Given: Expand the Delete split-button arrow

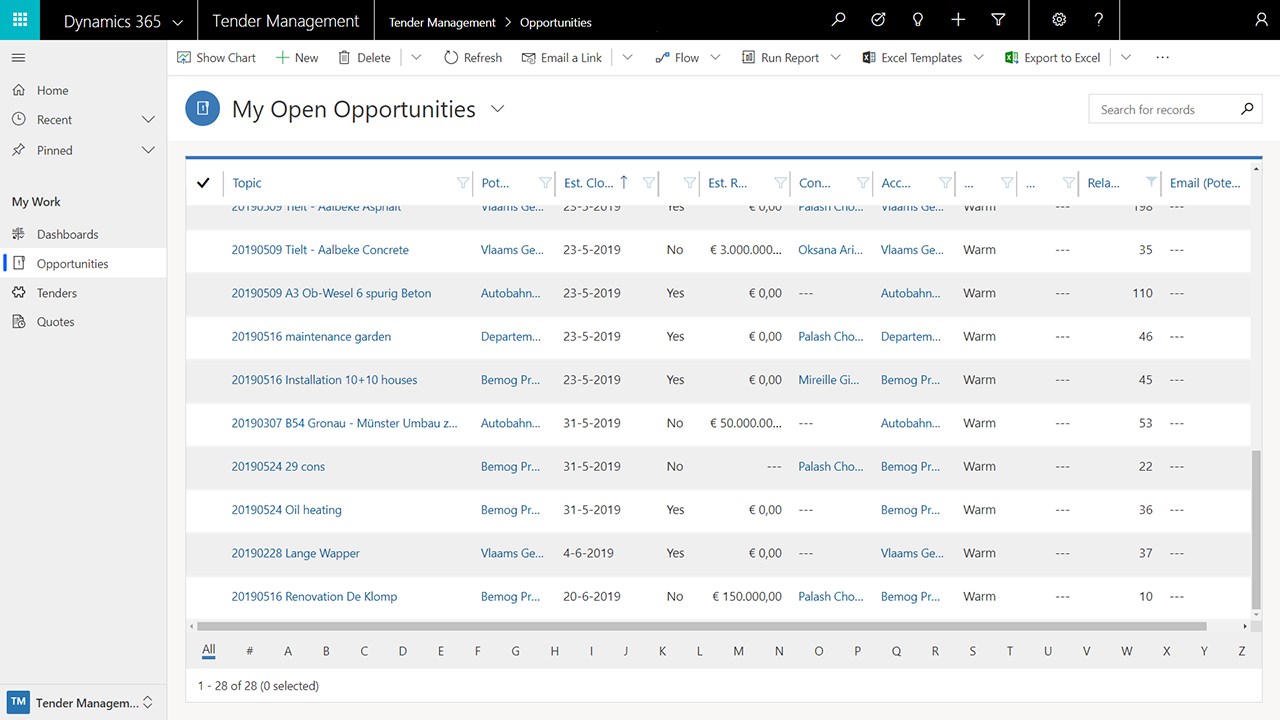Looking at the screenshot, I should click(x=417, y=58).
